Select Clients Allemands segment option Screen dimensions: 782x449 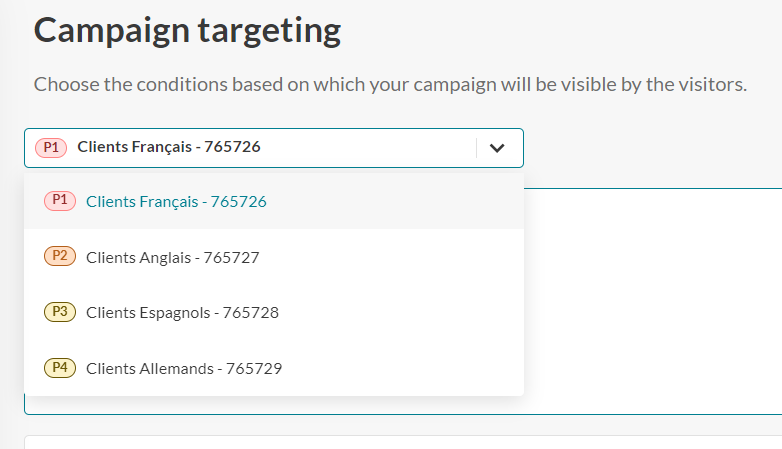point(274,369)
